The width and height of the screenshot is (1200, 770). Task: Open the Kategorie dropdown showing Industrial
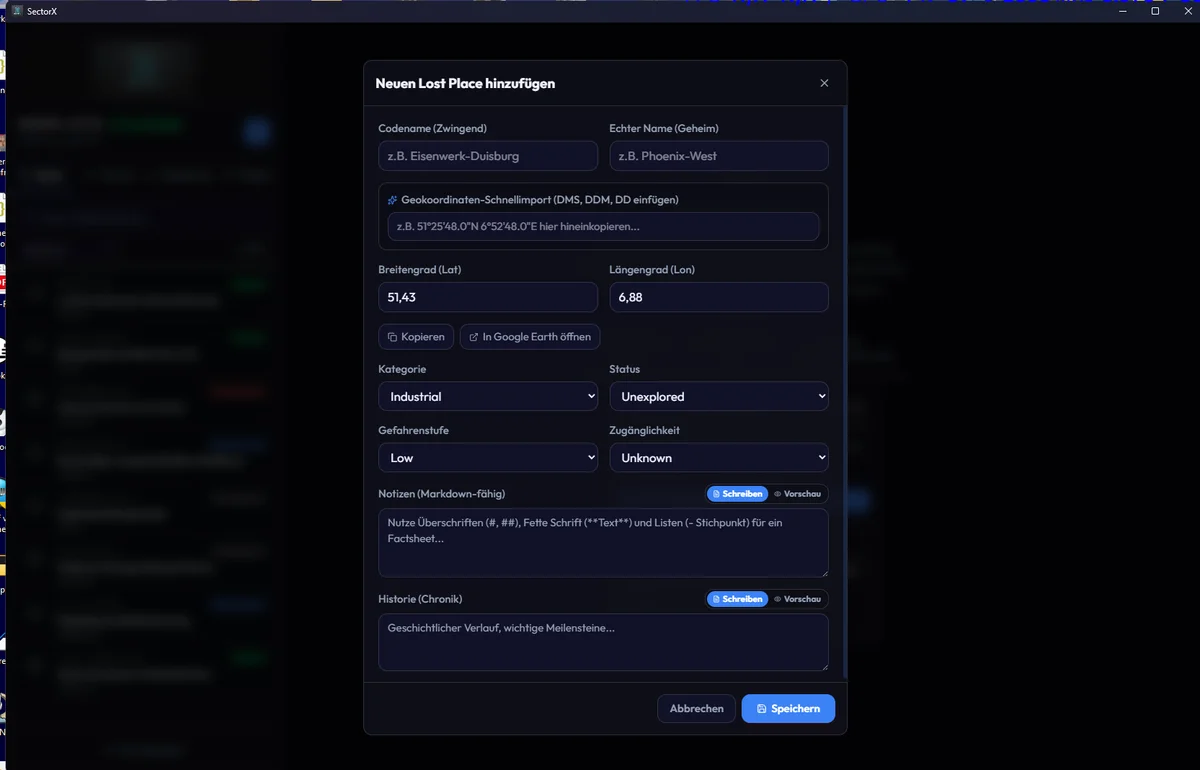pos(488,397)
